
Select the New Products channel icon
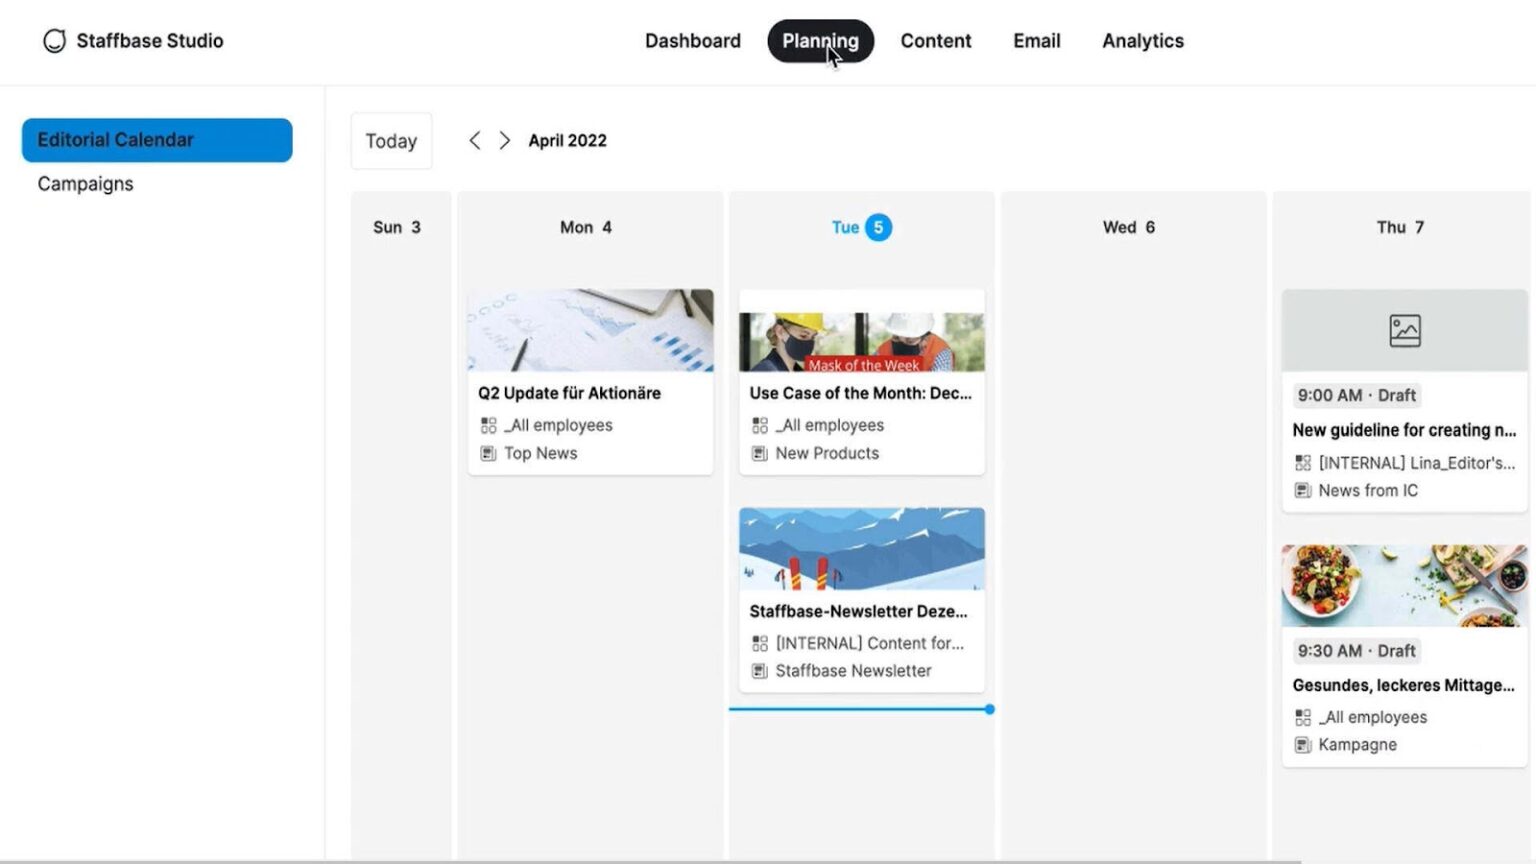pos(760,453)
